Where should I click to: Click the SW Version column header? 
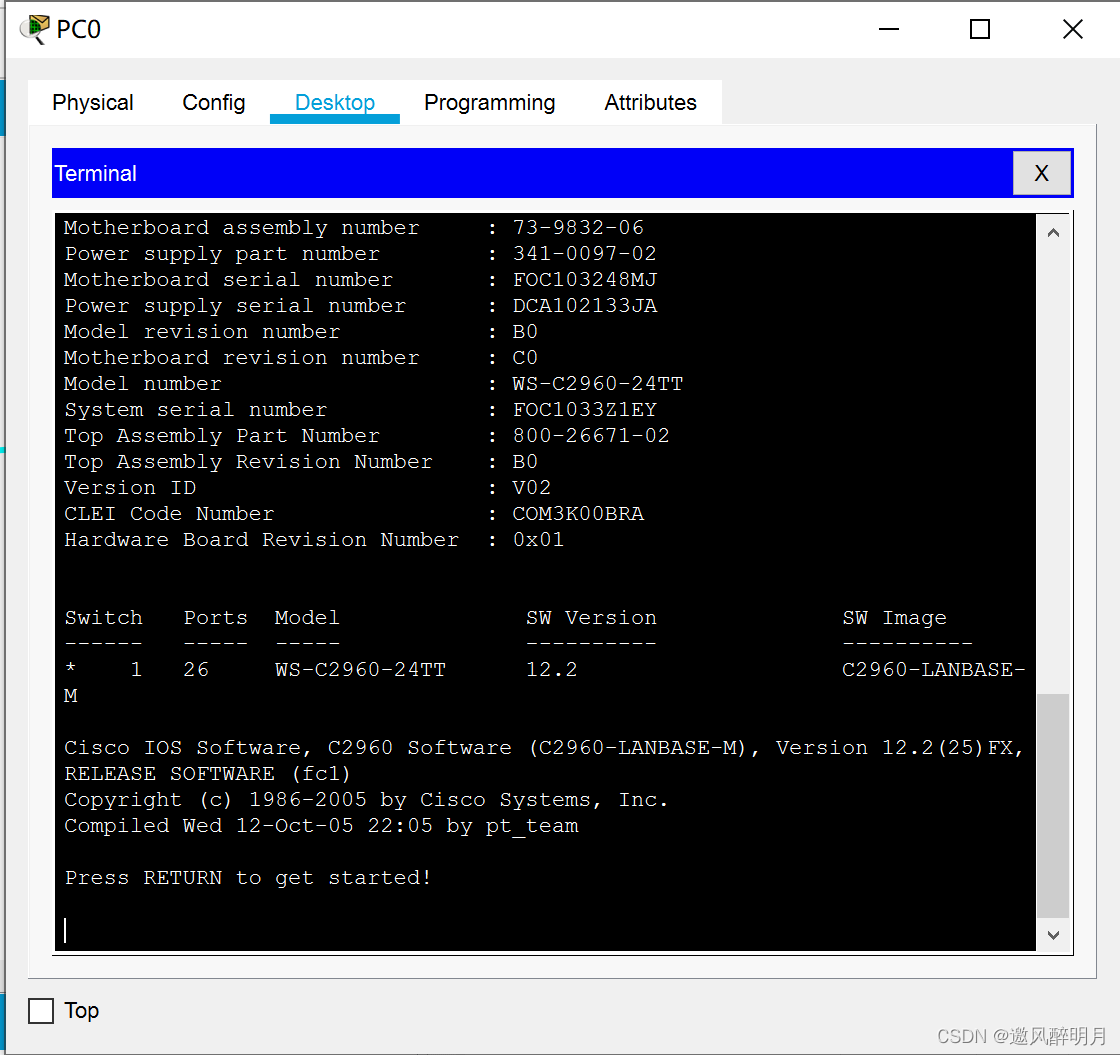click(591, 618)
